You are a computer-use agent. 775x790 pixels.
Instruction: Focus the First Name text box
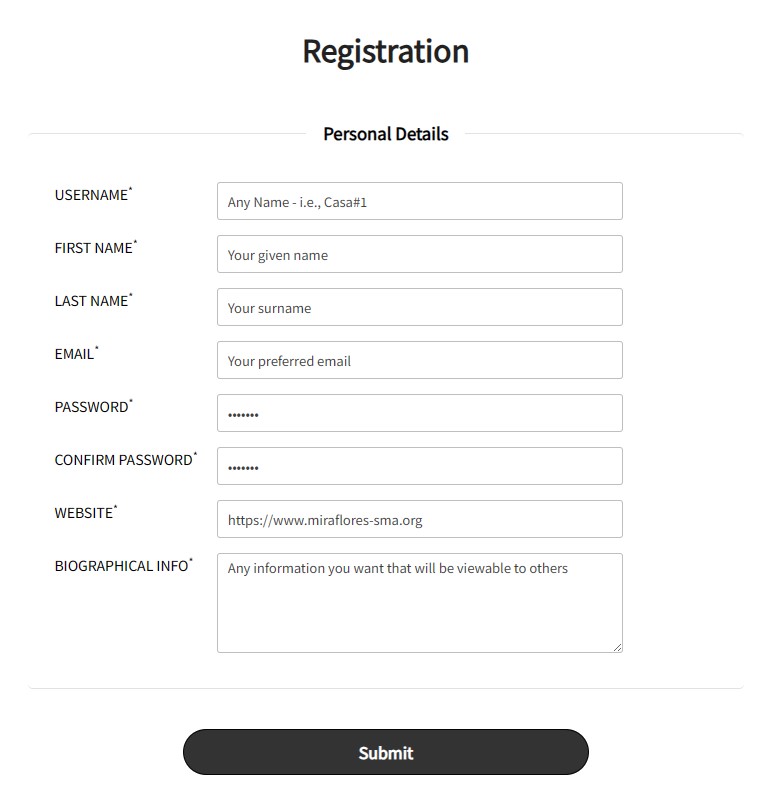click(x=419, y=254)
